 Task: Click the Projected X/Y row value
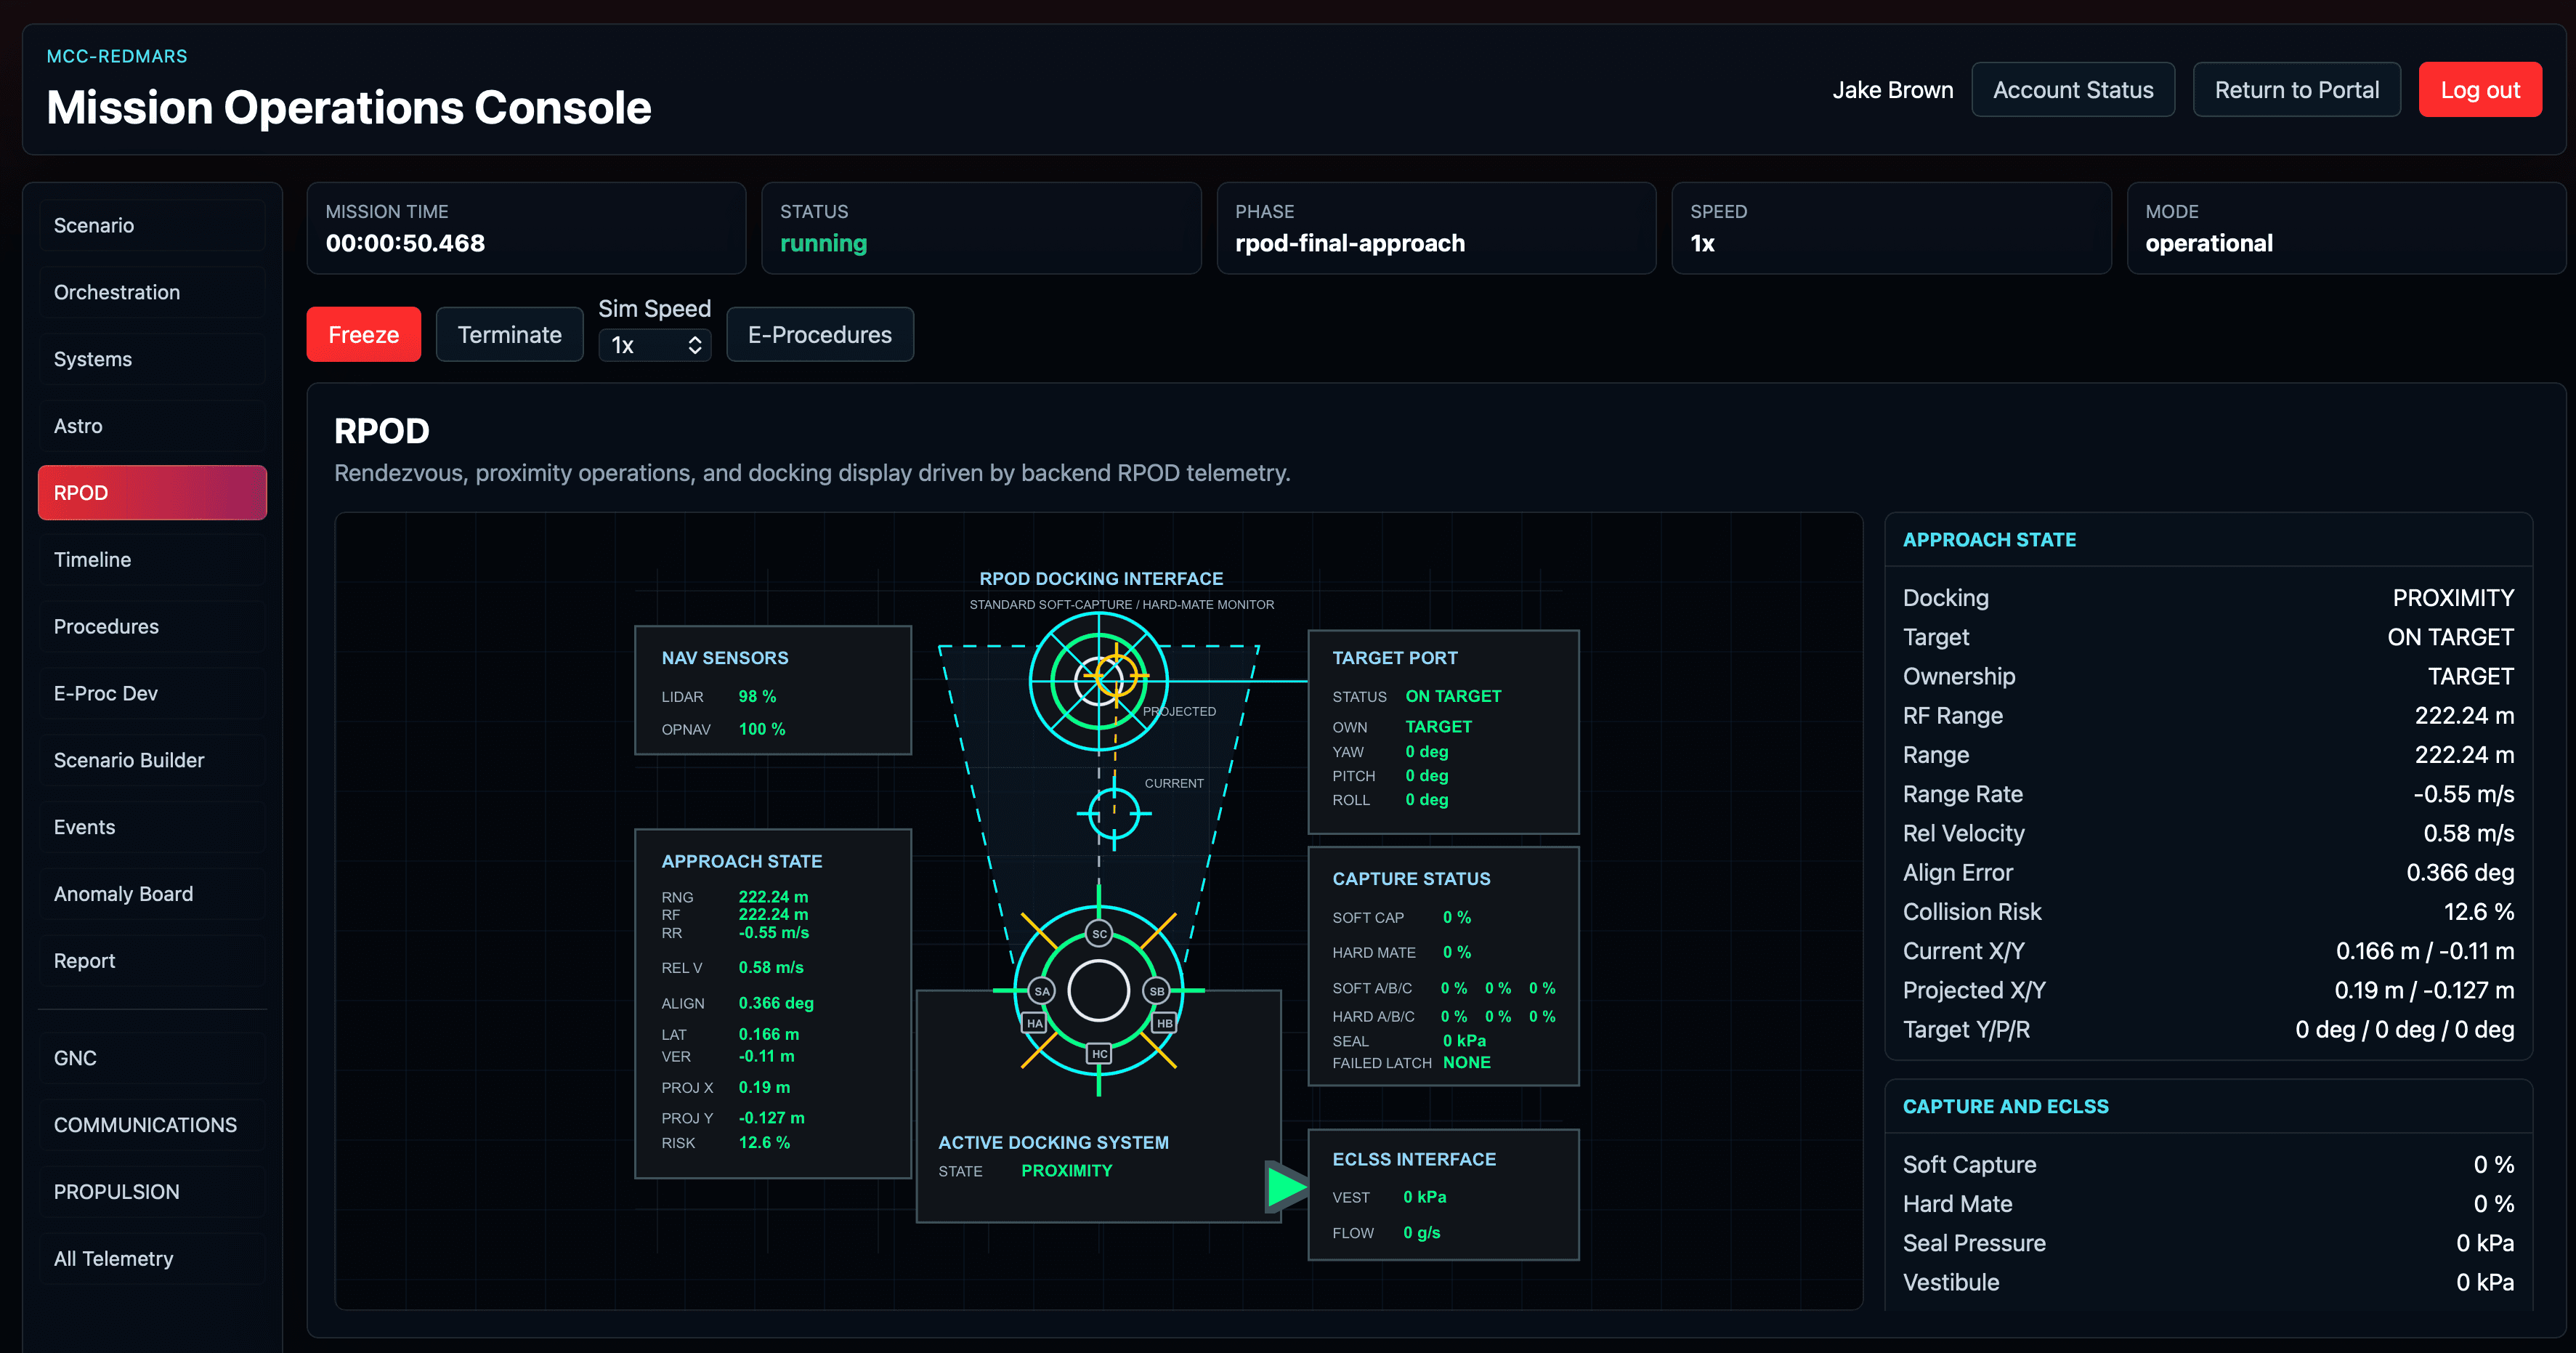click(2424, 990)
